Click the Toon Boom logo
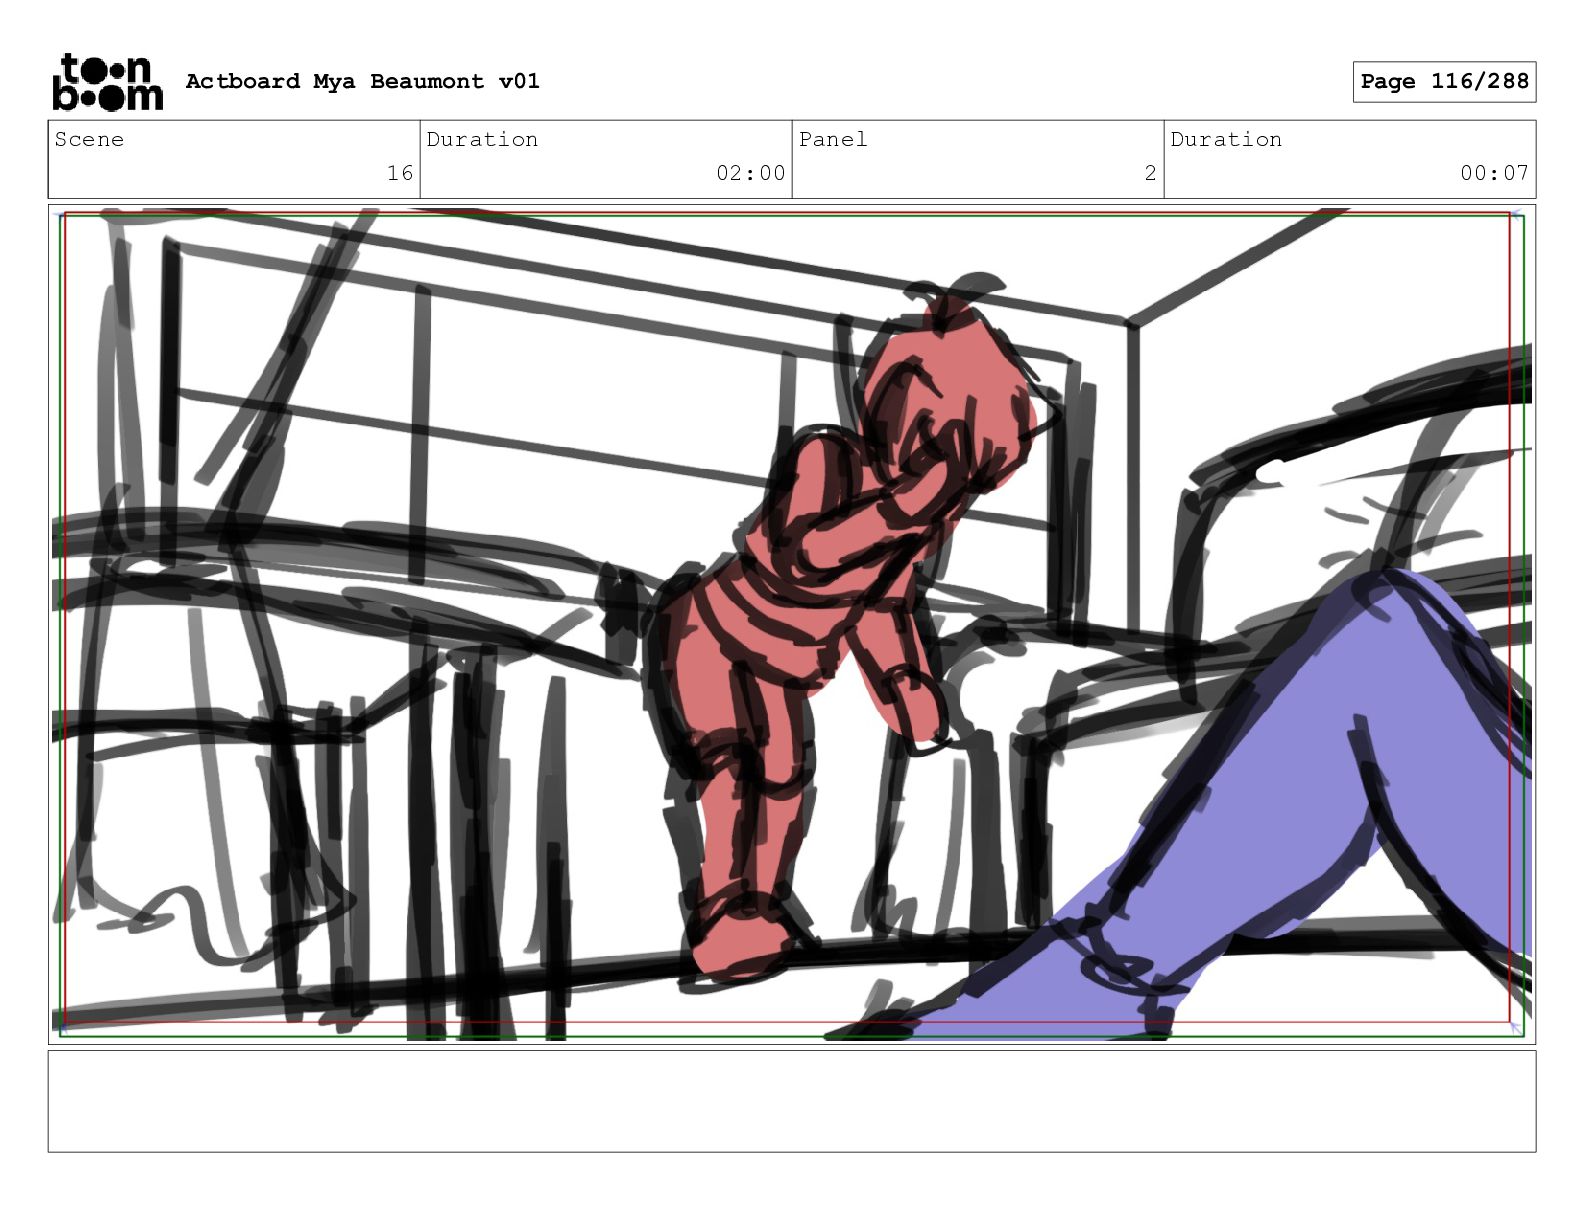 pos(107,81)
